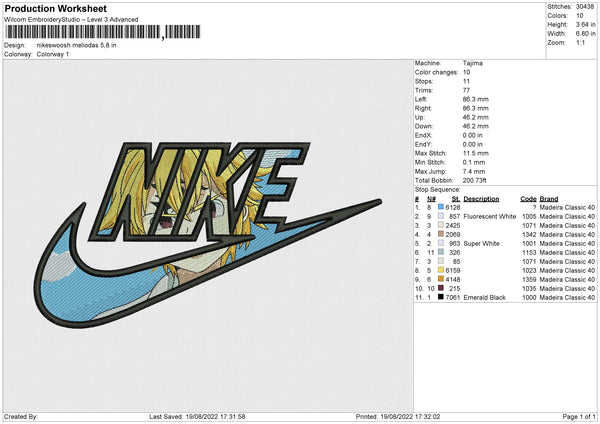The width and height of the screenshot is (600, 424).
Task: Click the Total Bobbin value 200.73ft
Action: click(474, 180)
